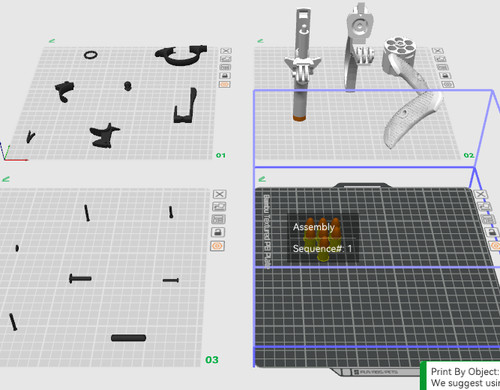
Task: Remove plate 01 with its X icon
Action: tap(226, 51)
